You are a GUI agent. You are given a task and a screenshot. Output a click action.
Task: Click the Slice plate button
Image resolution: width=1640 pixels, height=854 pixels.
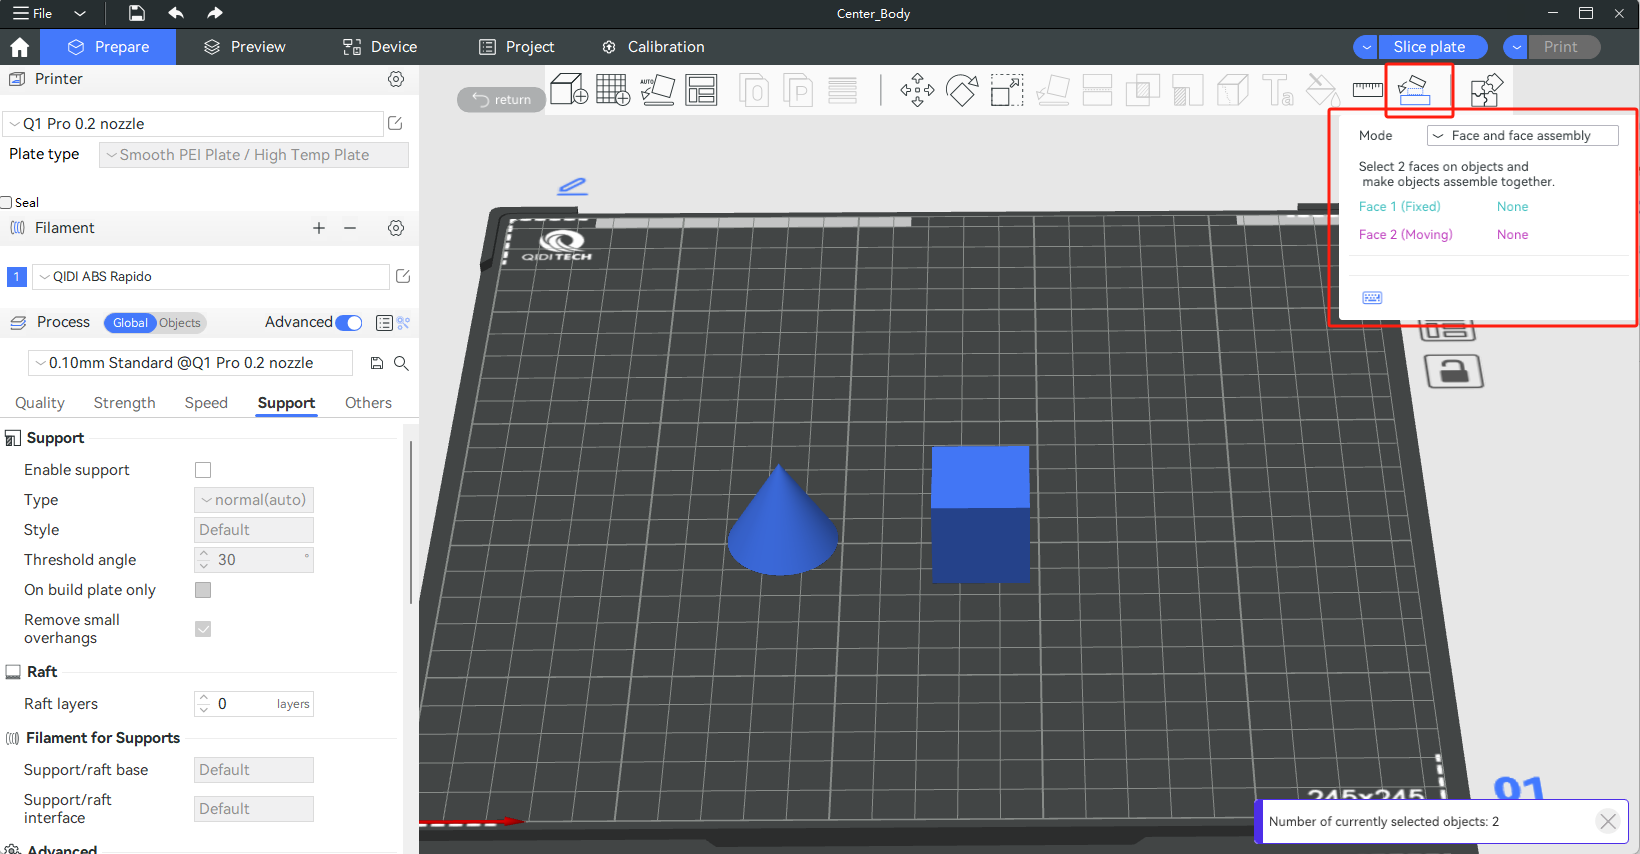pyautogui.click(x=1428, y=47)
